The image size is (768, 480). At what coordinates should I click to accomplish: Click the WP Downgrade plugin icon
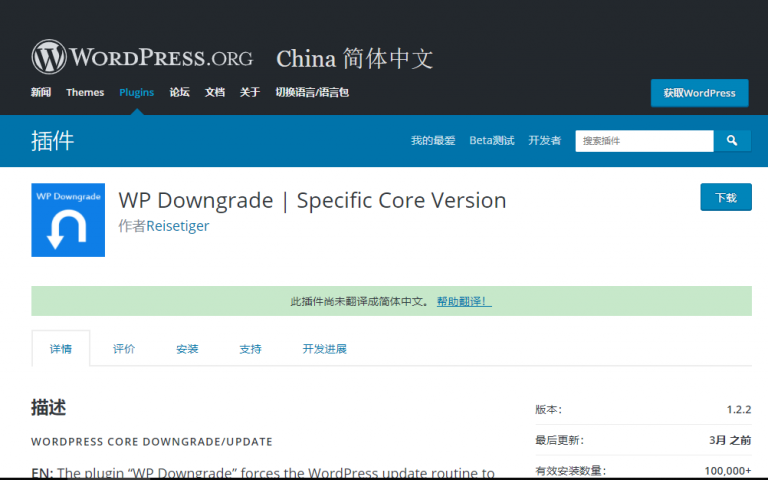(68, 220)
